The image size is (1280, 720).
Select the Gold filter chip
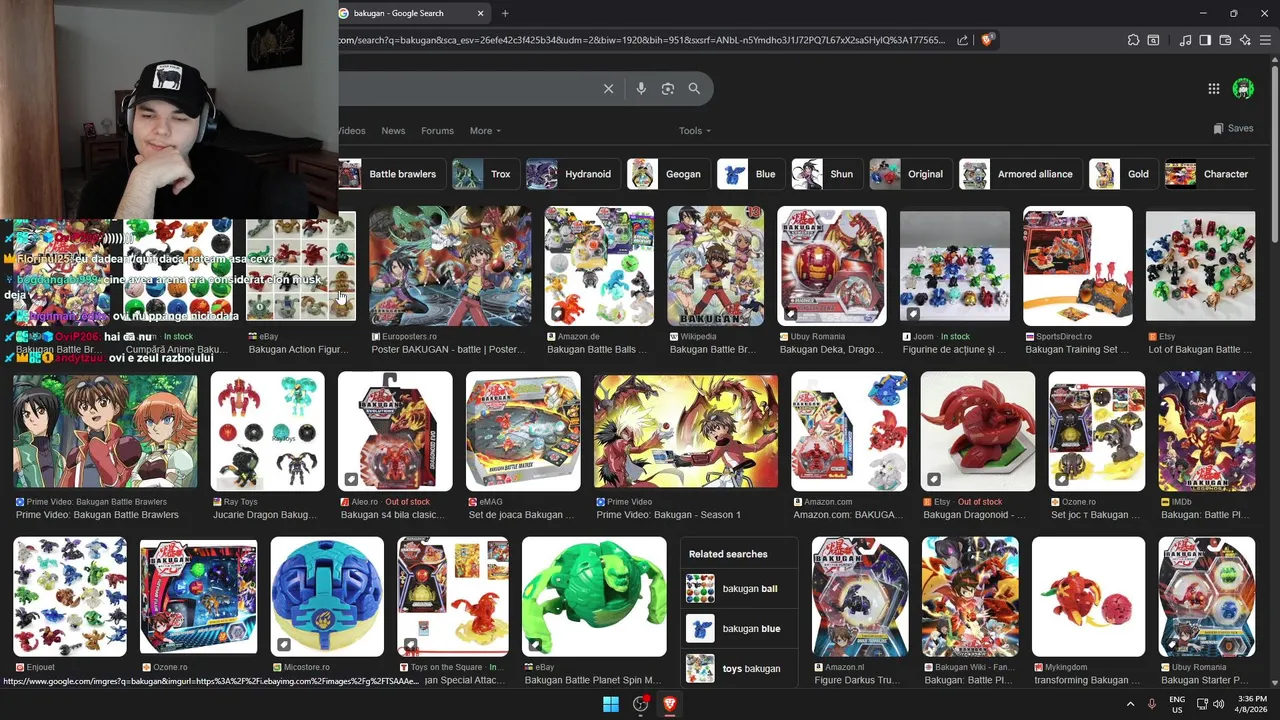[1122, 174]
